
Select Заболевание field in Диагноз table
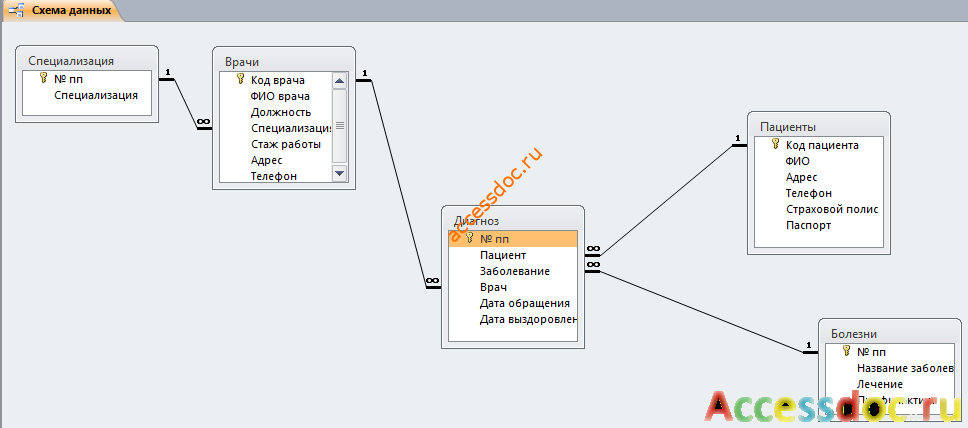[514, 271]
